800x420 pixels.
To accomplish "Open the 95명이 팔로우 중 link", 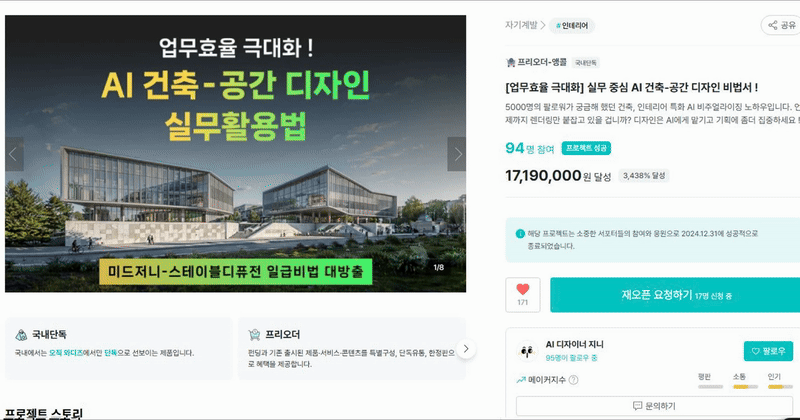I will pyautogui.click(x=571, y=358).
